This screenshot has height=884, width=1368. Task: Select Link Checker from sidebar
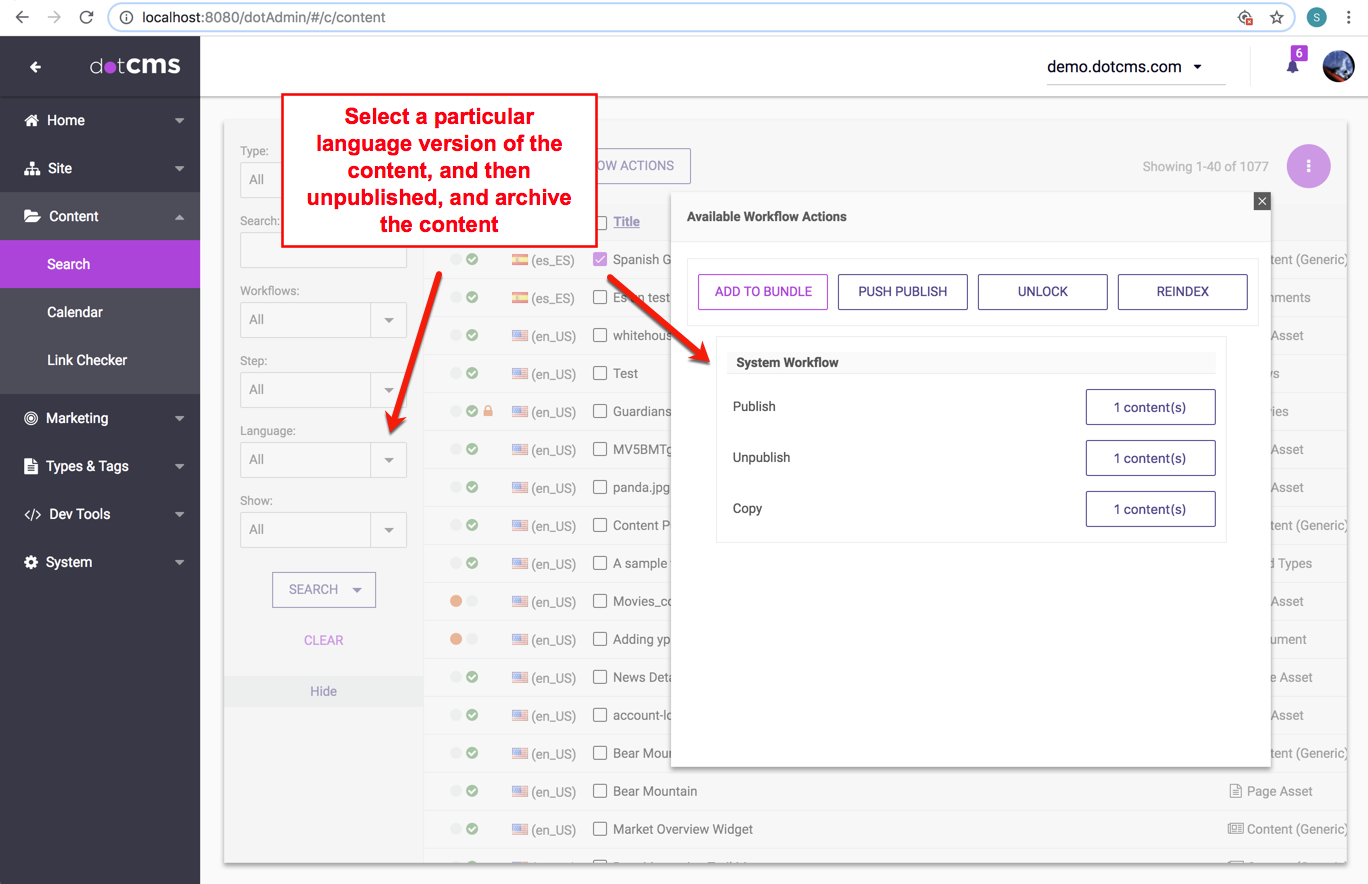tap(87, 360)
